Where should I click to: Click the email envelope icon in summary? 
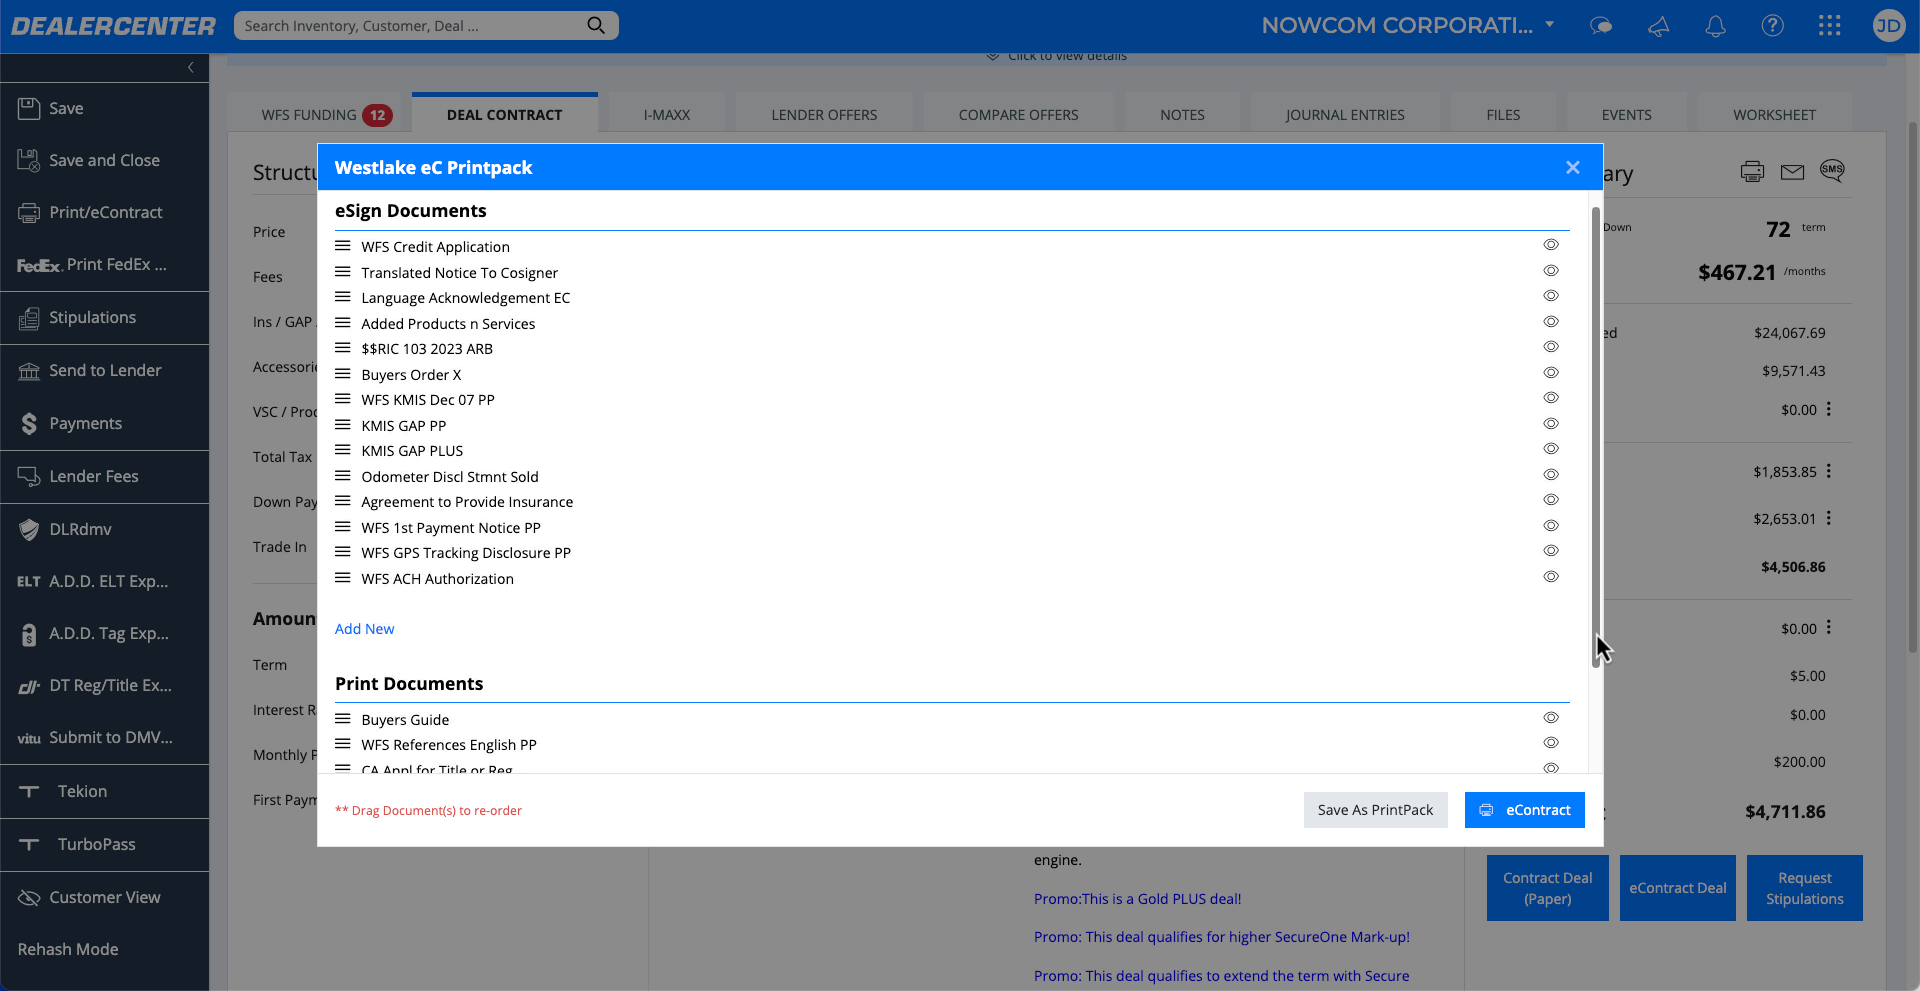pos(1792,172)
